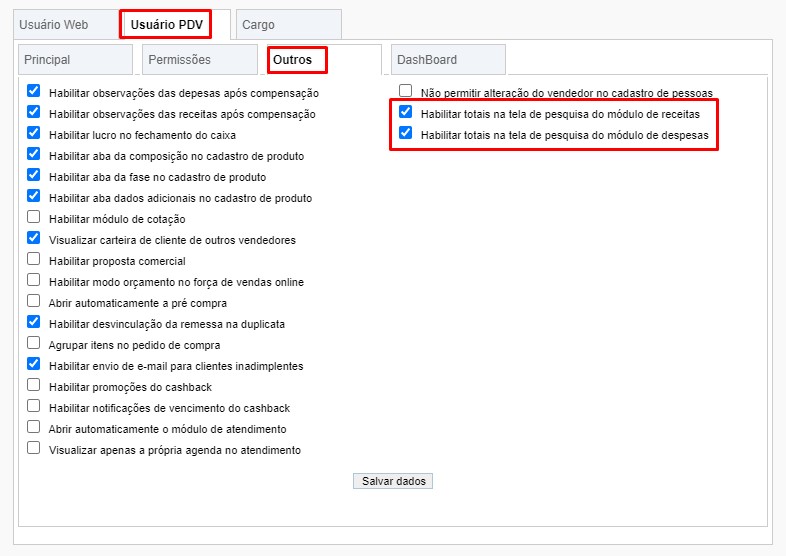This screenshot has width=786, height=556.
Task: Enable Habilitar módulo de cotação checkbox
Action: point(34,217)
